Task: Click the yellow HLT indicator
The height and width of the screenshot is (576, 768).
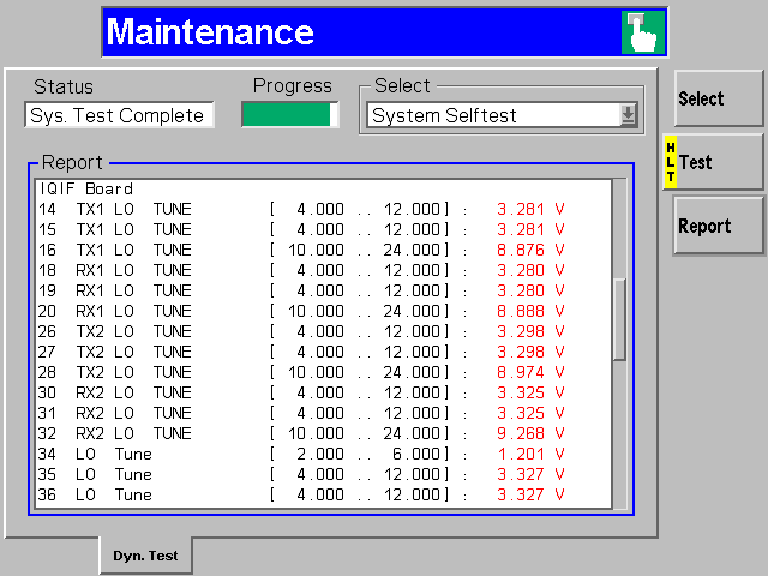Action: (x=671, y=162)
